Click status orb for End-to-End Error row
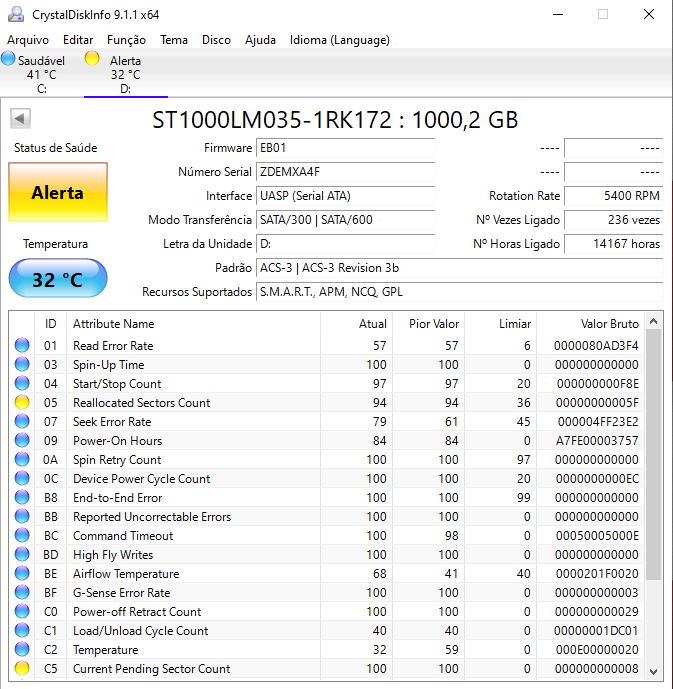The image size is (673, 689). click(x=22, y=497)
